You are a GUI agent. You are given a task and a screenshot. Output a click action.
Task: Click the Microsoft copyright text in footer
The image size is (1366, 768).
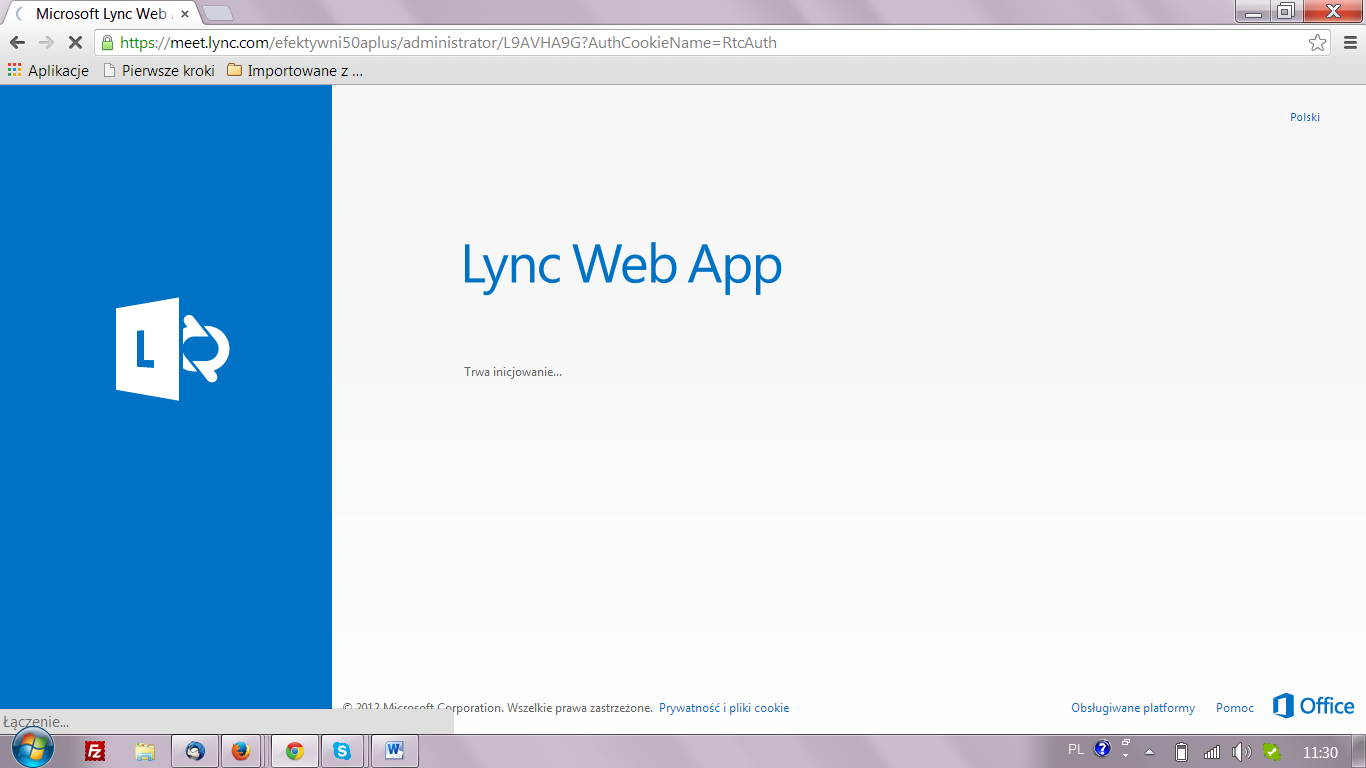(x=497, y=708)
